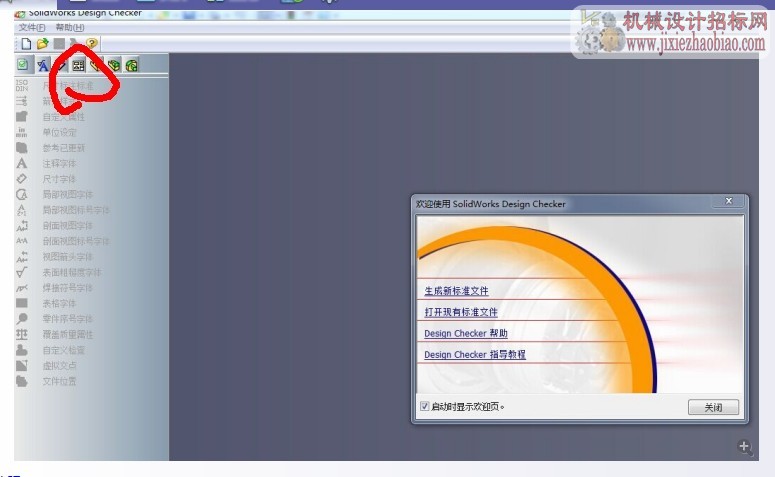Open the 文件(F) menu
Viewport: 775px width, 477px height.
(32, 27)
